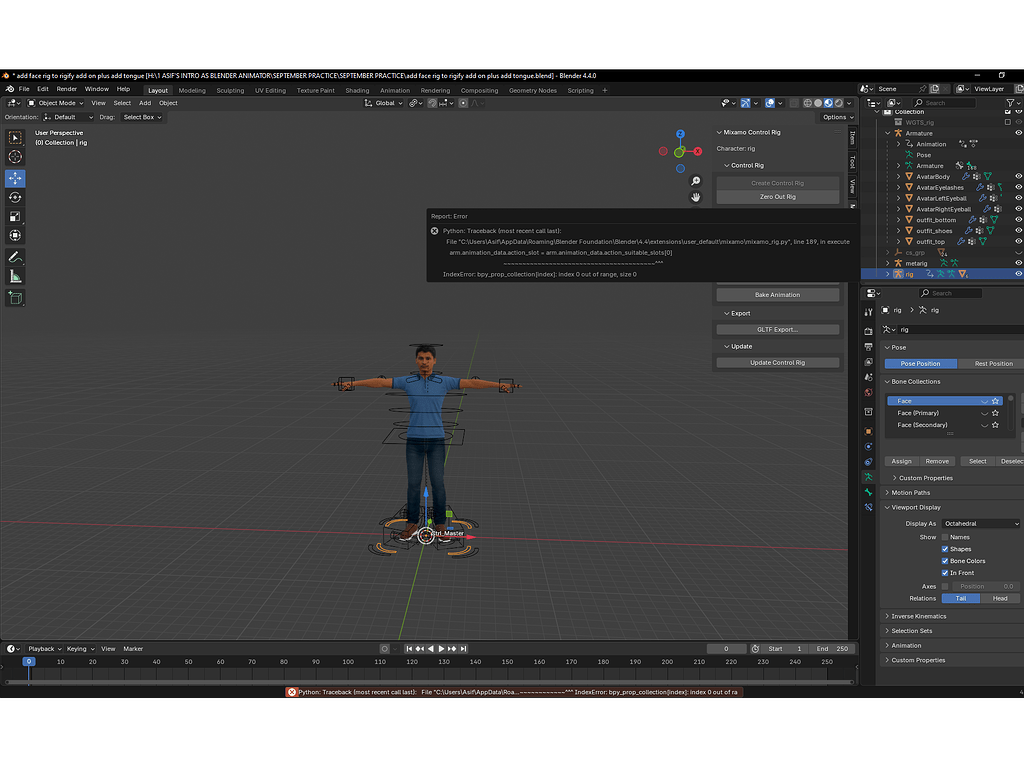
Task: Toggle the Names checkbox
Action: pos(945,537)
